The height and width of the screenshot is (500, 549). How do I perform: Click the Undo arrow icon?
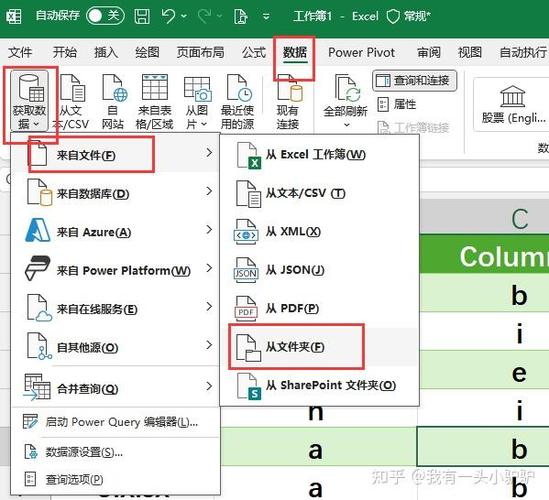[x=168, y=16]
